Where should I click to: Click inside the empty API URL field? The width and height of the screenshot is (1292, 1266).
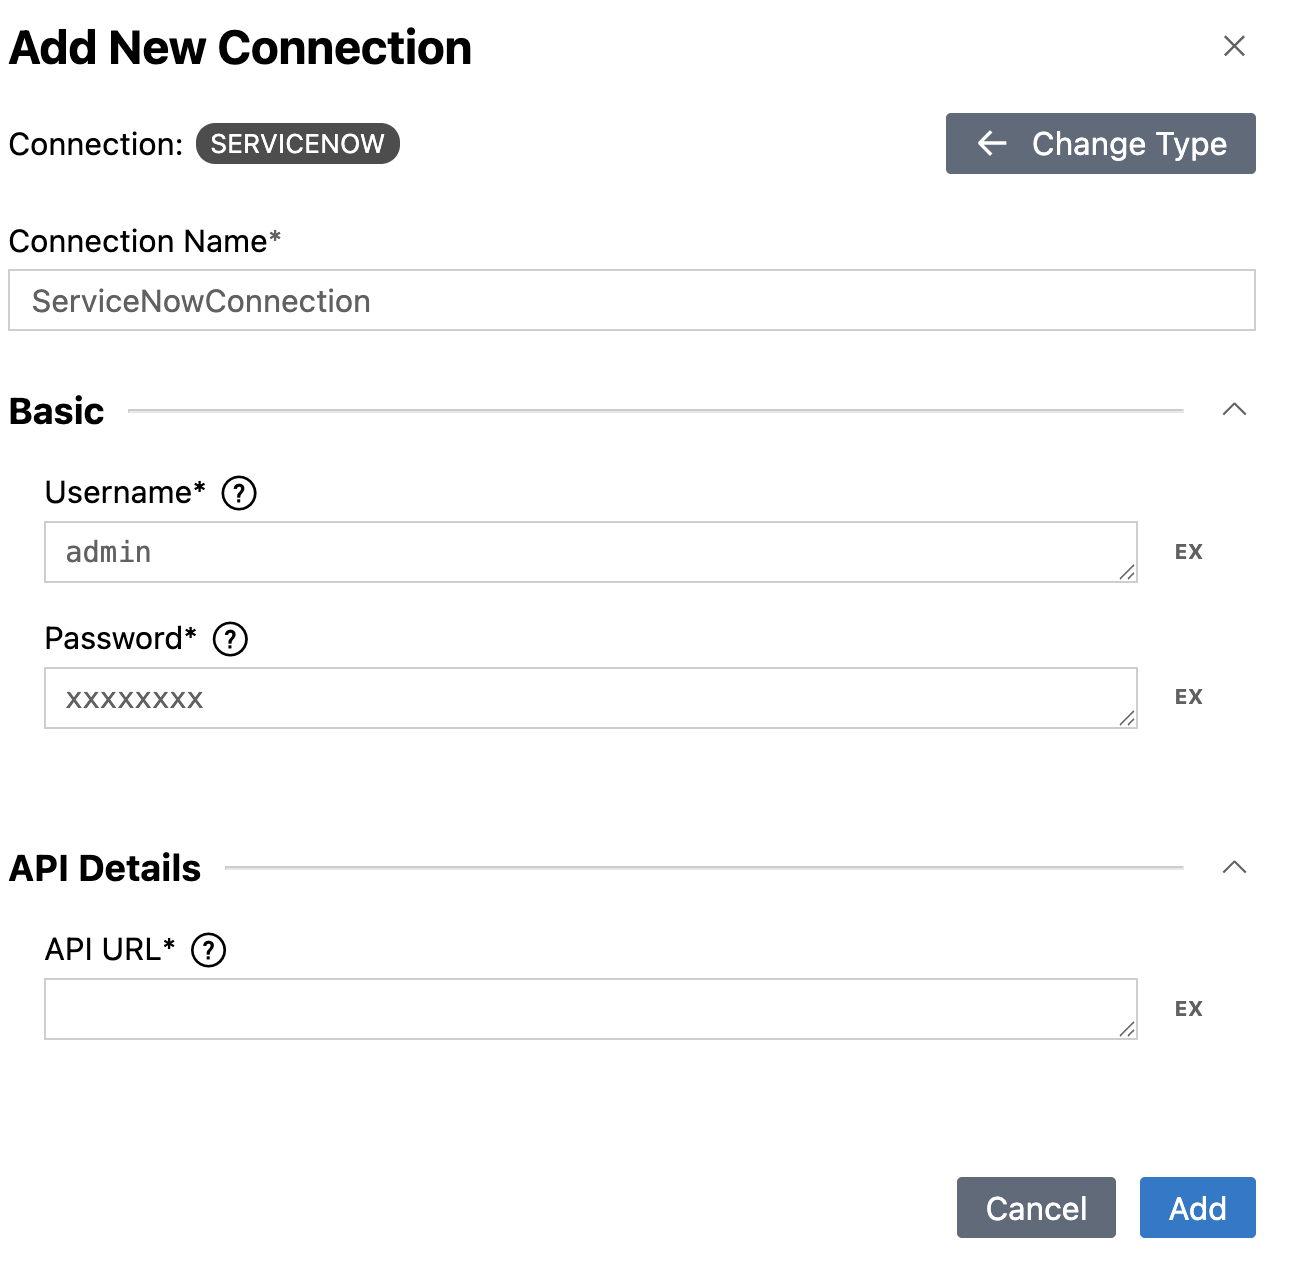point(590,1008)
